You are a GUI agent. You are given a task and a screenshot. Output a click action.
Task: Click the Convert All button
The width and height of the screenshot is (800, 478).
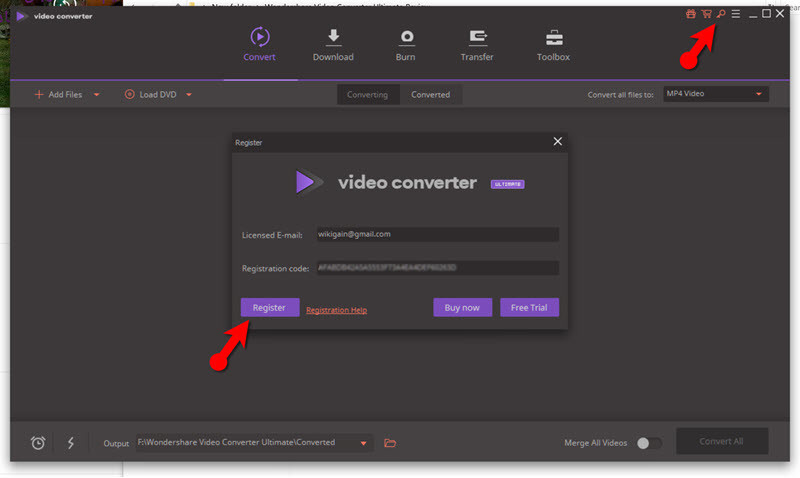(x=721, y=441)
